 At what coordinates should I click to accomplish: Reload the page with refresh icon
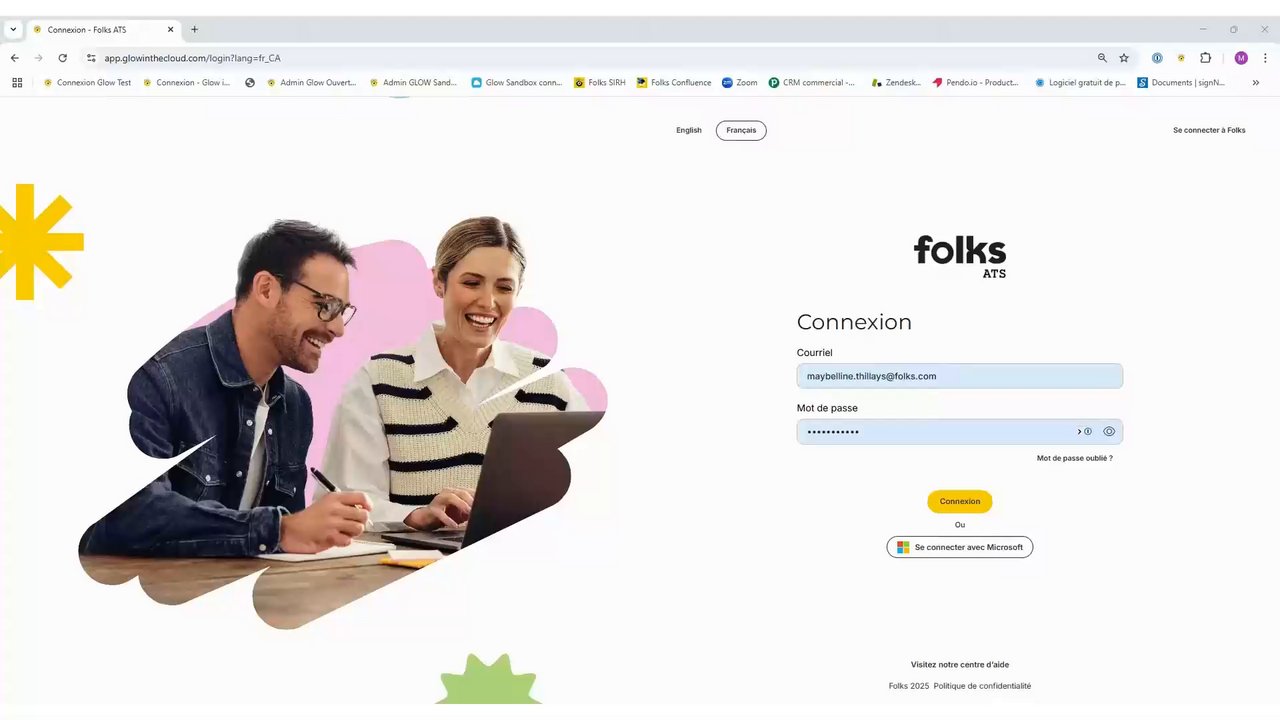62,58
